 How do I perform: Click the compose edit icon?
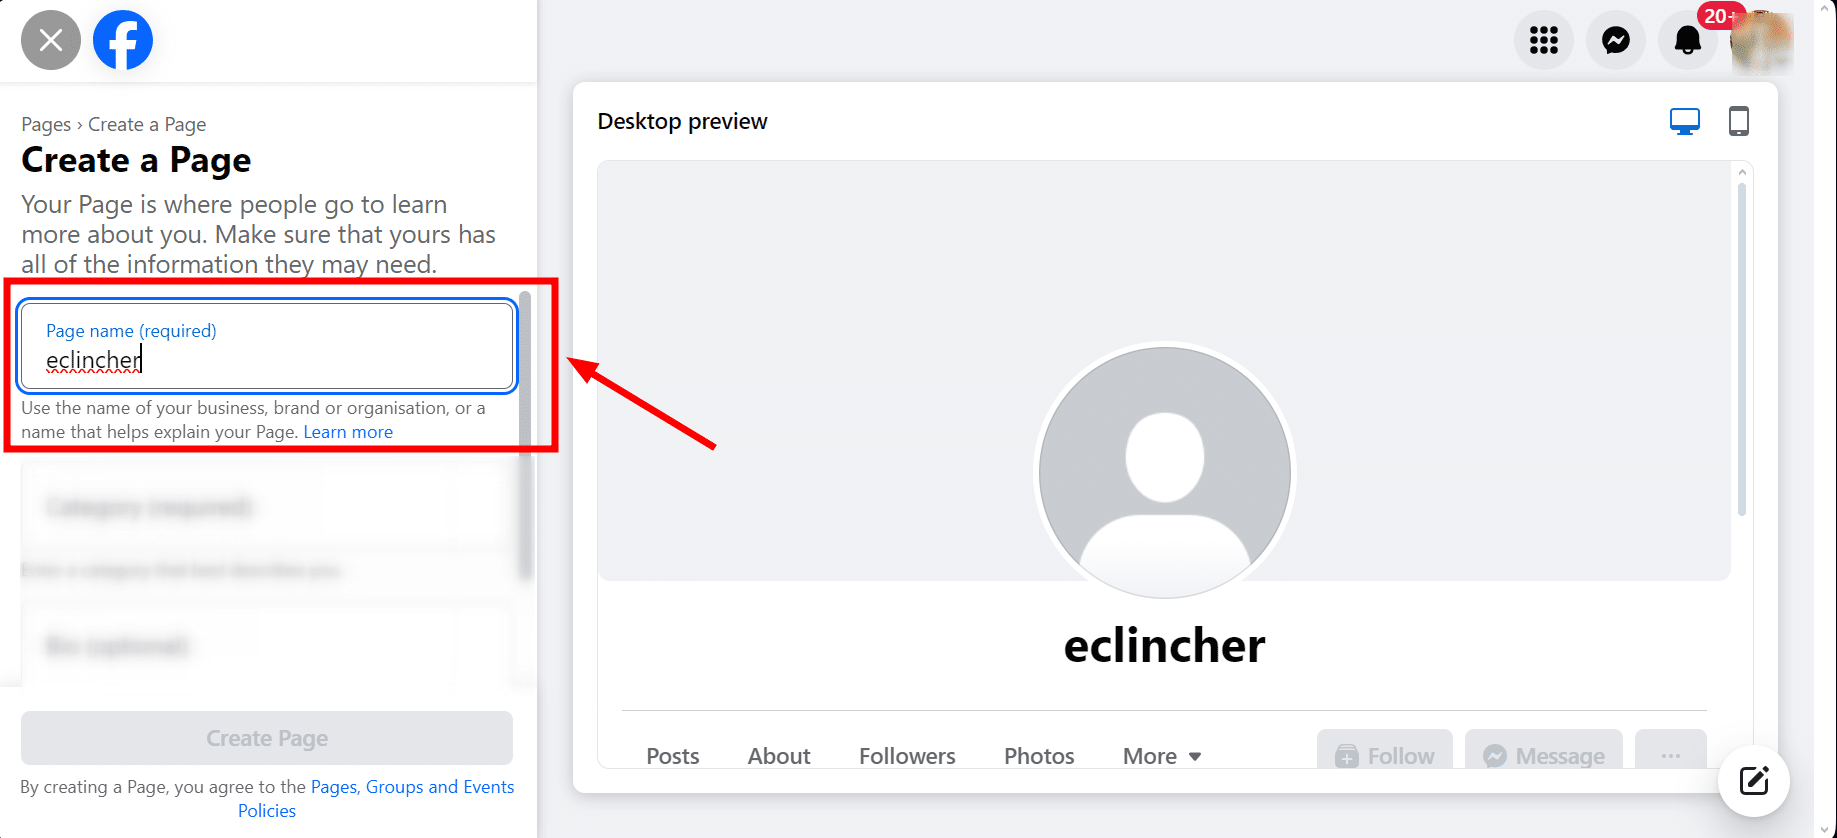[1754, 781]
